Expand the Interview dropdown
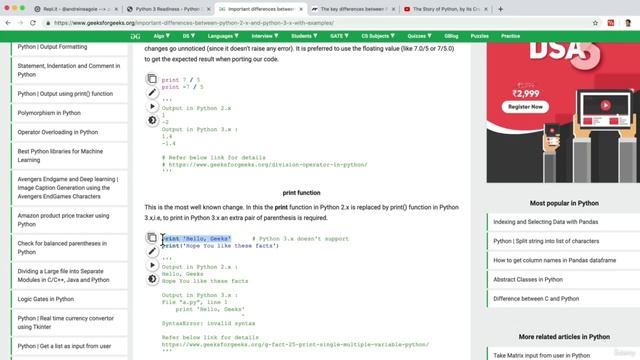The image size is (640, 360). (265, 36)
